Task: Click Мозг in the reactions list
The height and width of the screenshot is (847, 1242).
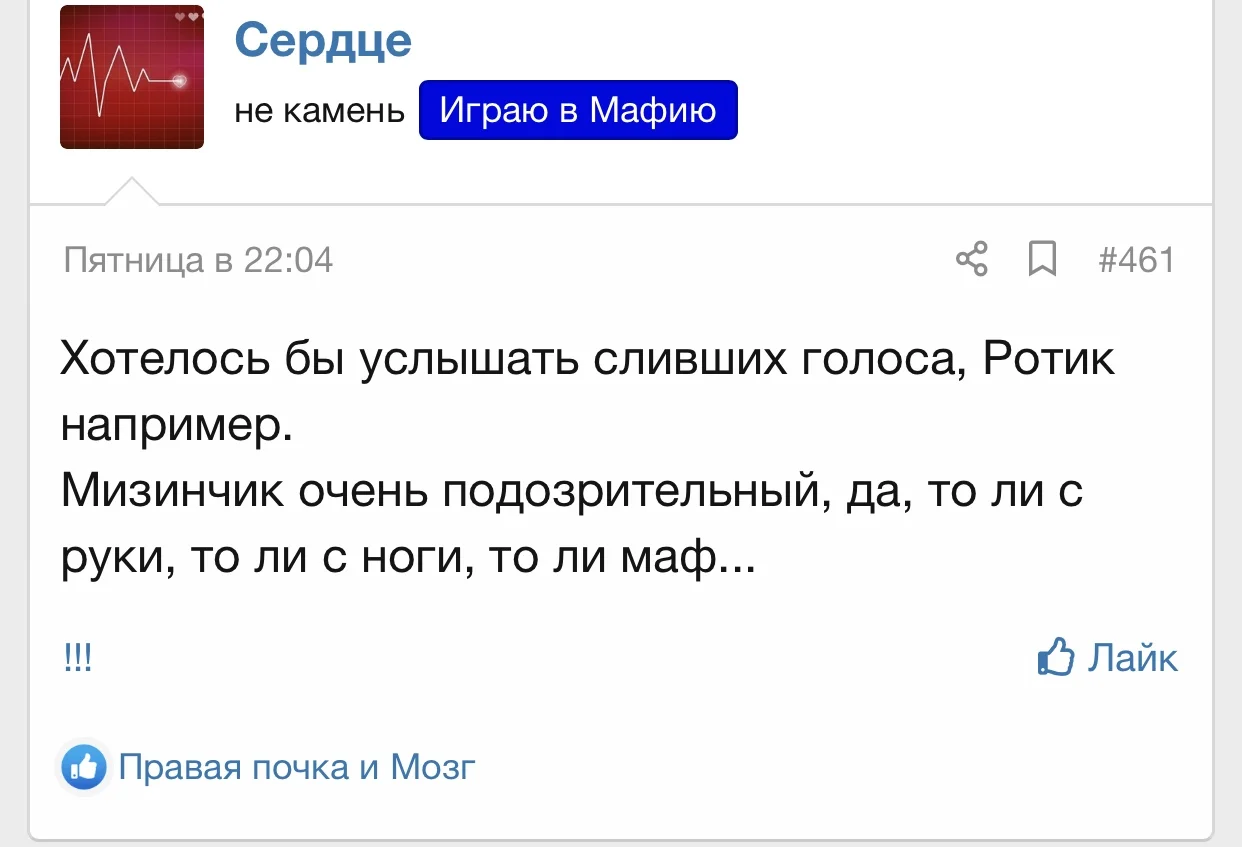Action: coord(432,768)
